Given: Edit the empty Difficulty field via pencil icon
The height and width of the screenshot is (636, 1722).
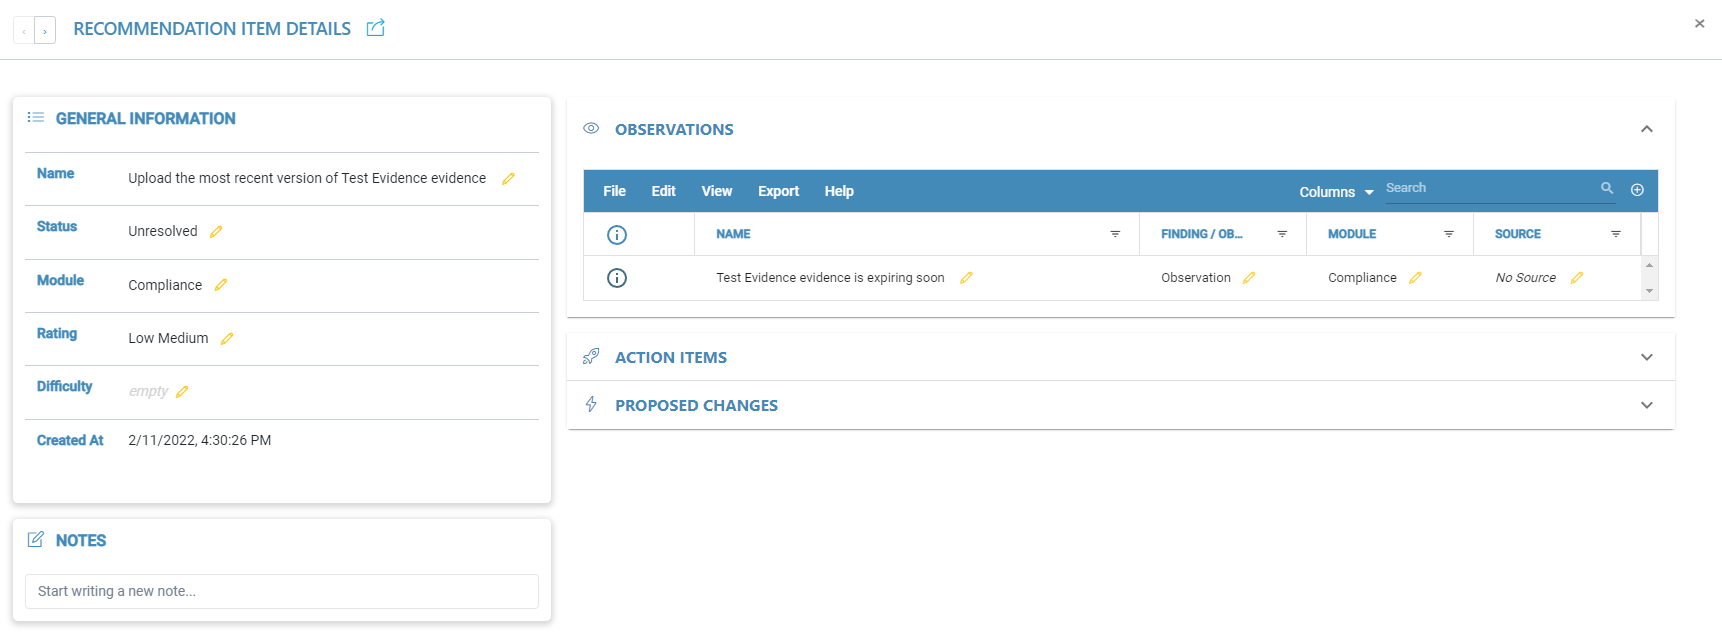Looking at the screenshot, I should coord(182,392).
